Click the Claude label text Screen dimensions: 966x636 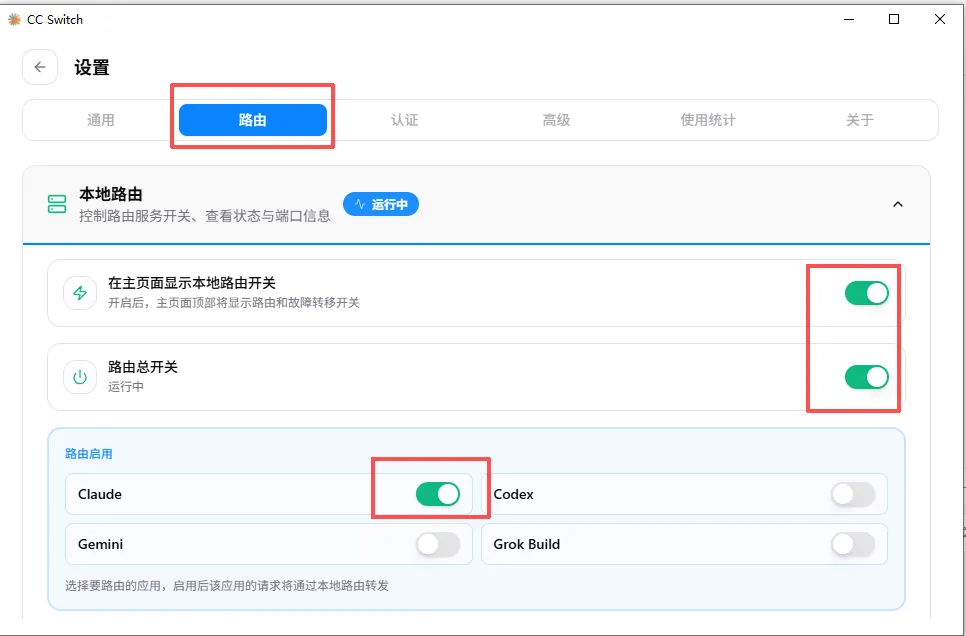[100, 494]
